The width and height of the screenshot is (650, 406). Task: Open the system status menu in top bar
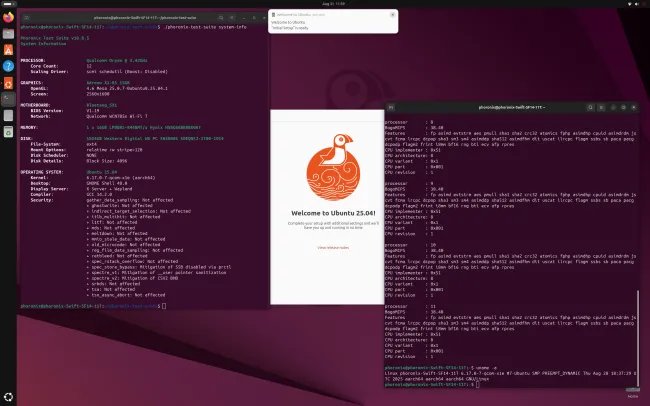[632, 4]
